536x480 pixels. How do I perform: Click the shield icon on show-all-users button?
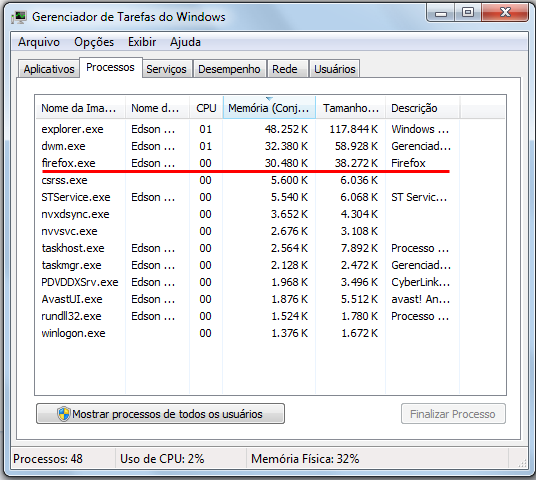pyautogui.click(x=64, y=414)
